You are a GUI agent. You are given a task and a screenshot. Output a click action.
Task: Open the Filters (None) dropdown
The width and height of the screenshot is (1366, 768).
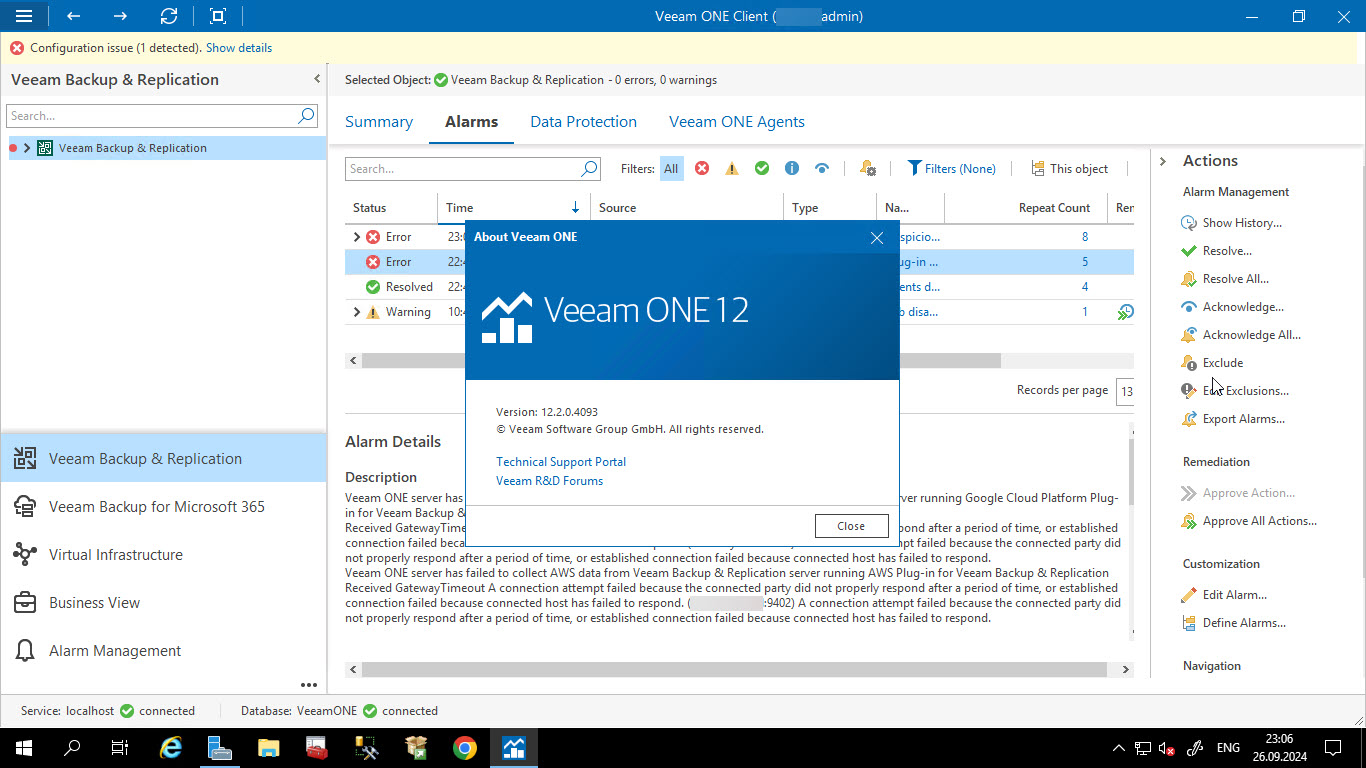point(951,169)
